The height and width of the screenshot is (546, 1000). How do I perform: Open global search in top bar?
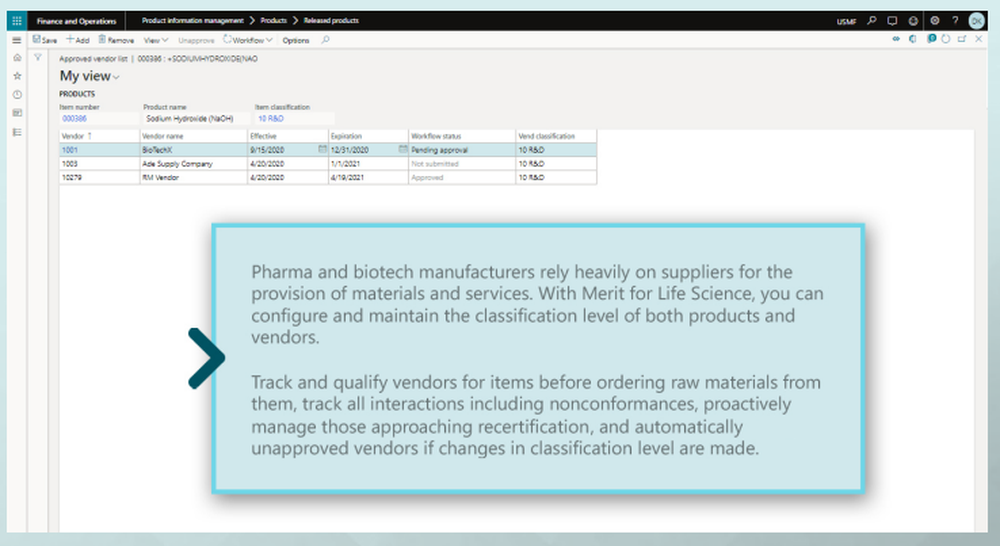(x=872, y=20)
